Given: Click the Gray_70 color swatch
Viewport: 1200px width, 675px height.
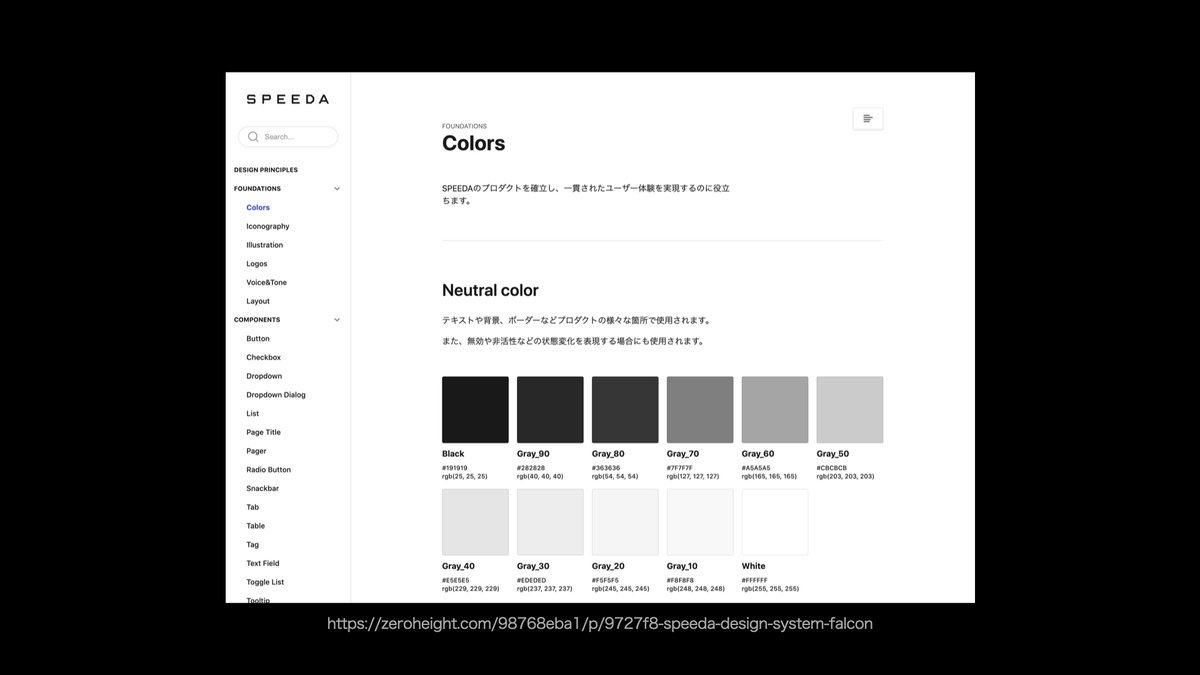Looking at the screenshot, I should pyautogui.click(x=700, y=410).
